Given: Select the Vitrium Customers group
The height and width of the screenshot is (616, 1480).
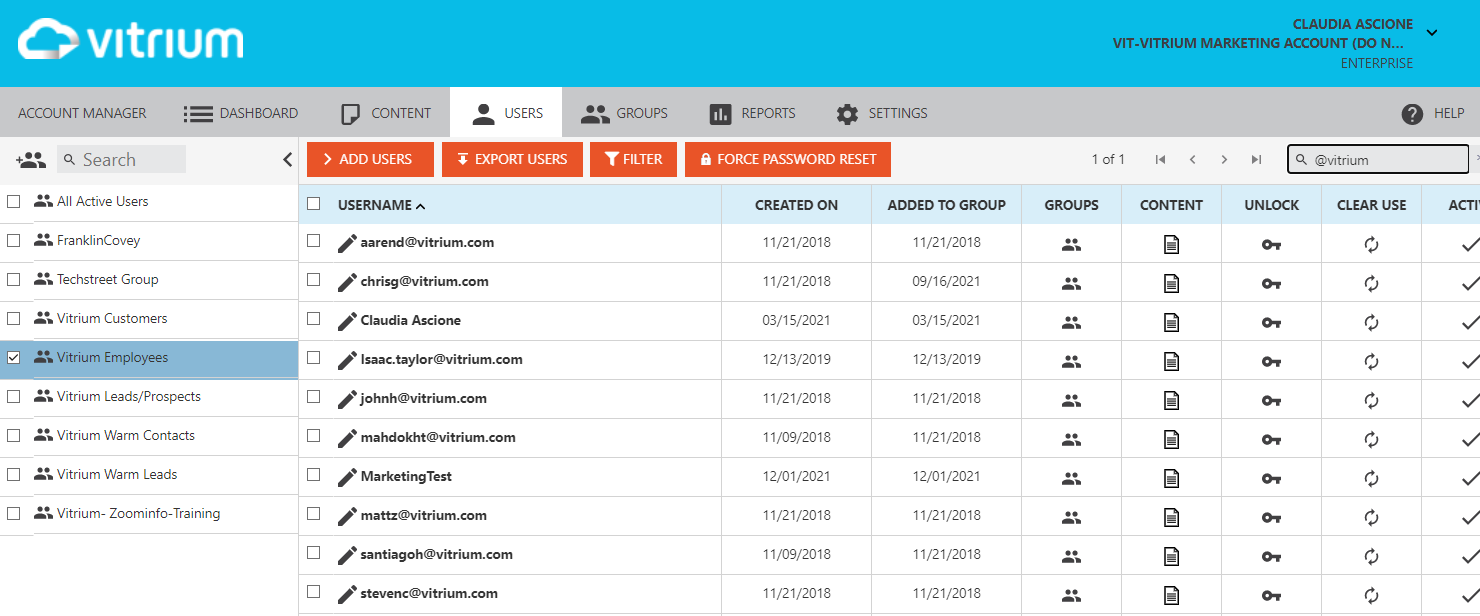Looking at the screenshot, I should [x=112, y=319].
